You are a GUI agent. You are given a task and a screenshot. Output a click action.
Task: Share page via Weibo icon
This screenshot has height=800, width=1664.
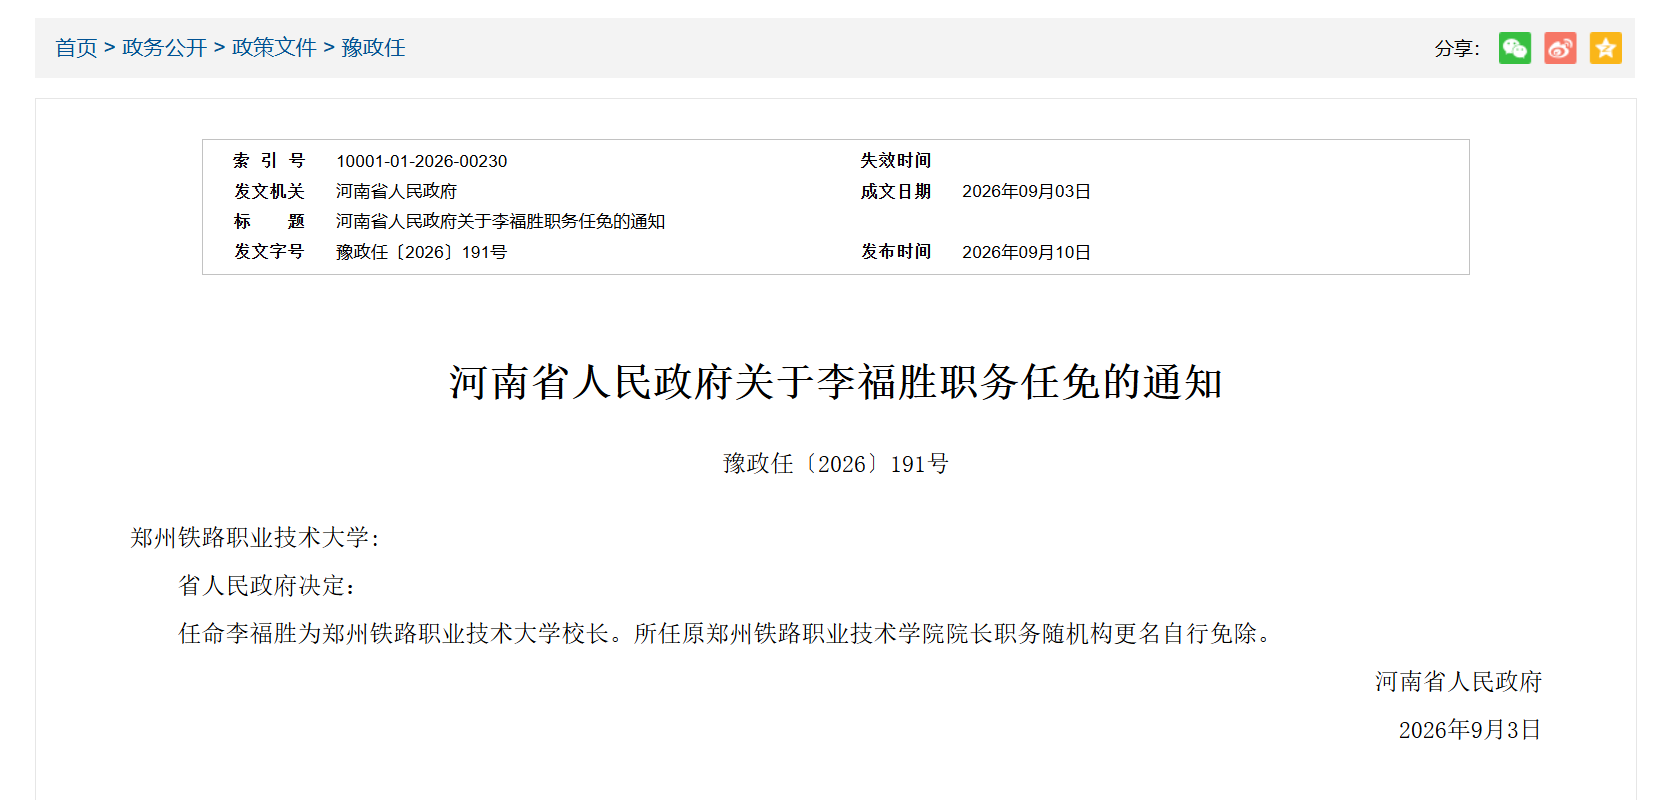[1560, 48]
